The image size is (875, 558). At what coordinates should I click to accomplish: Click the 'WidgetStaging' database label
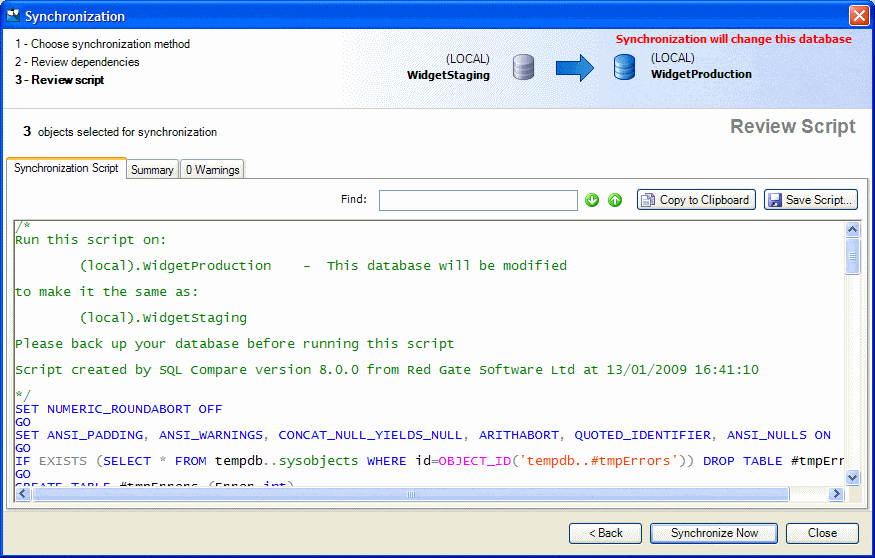pos(448,75)
